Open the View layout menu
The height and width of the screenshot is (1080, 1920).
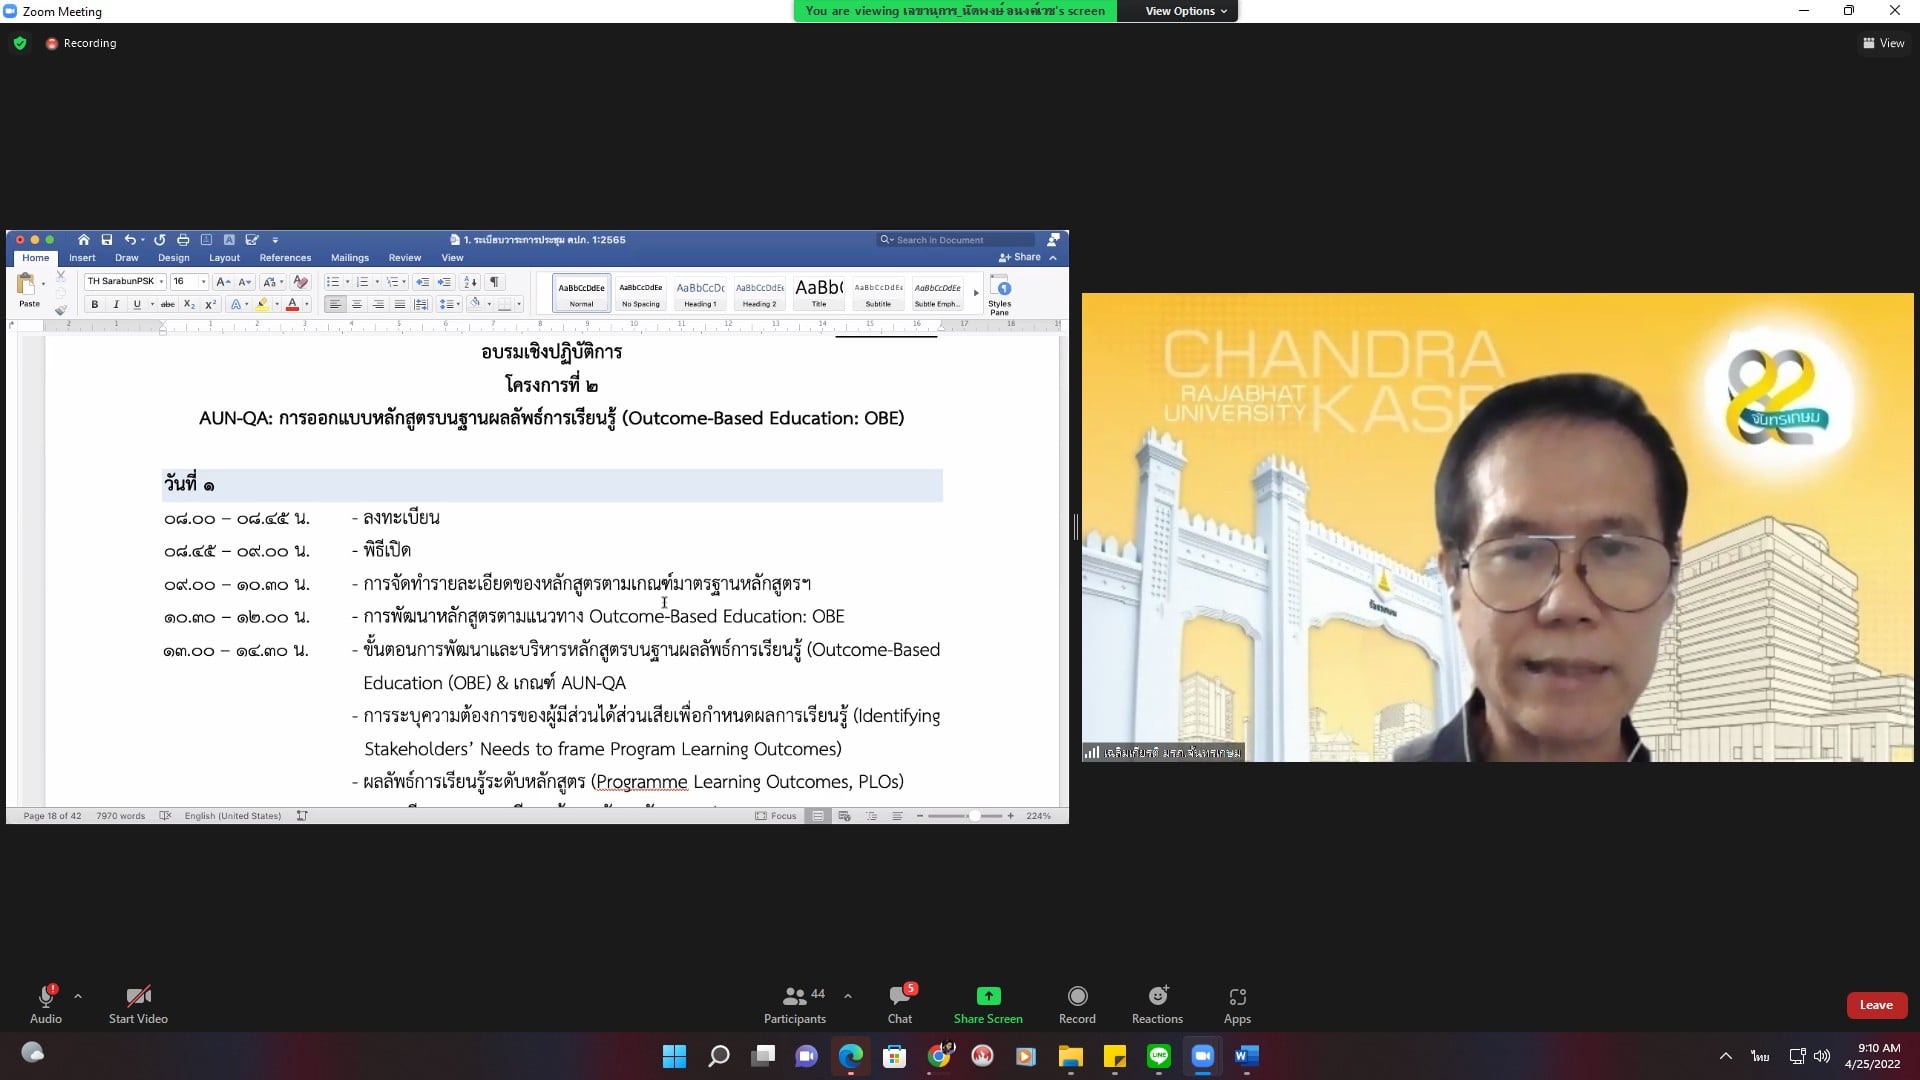1883,43
